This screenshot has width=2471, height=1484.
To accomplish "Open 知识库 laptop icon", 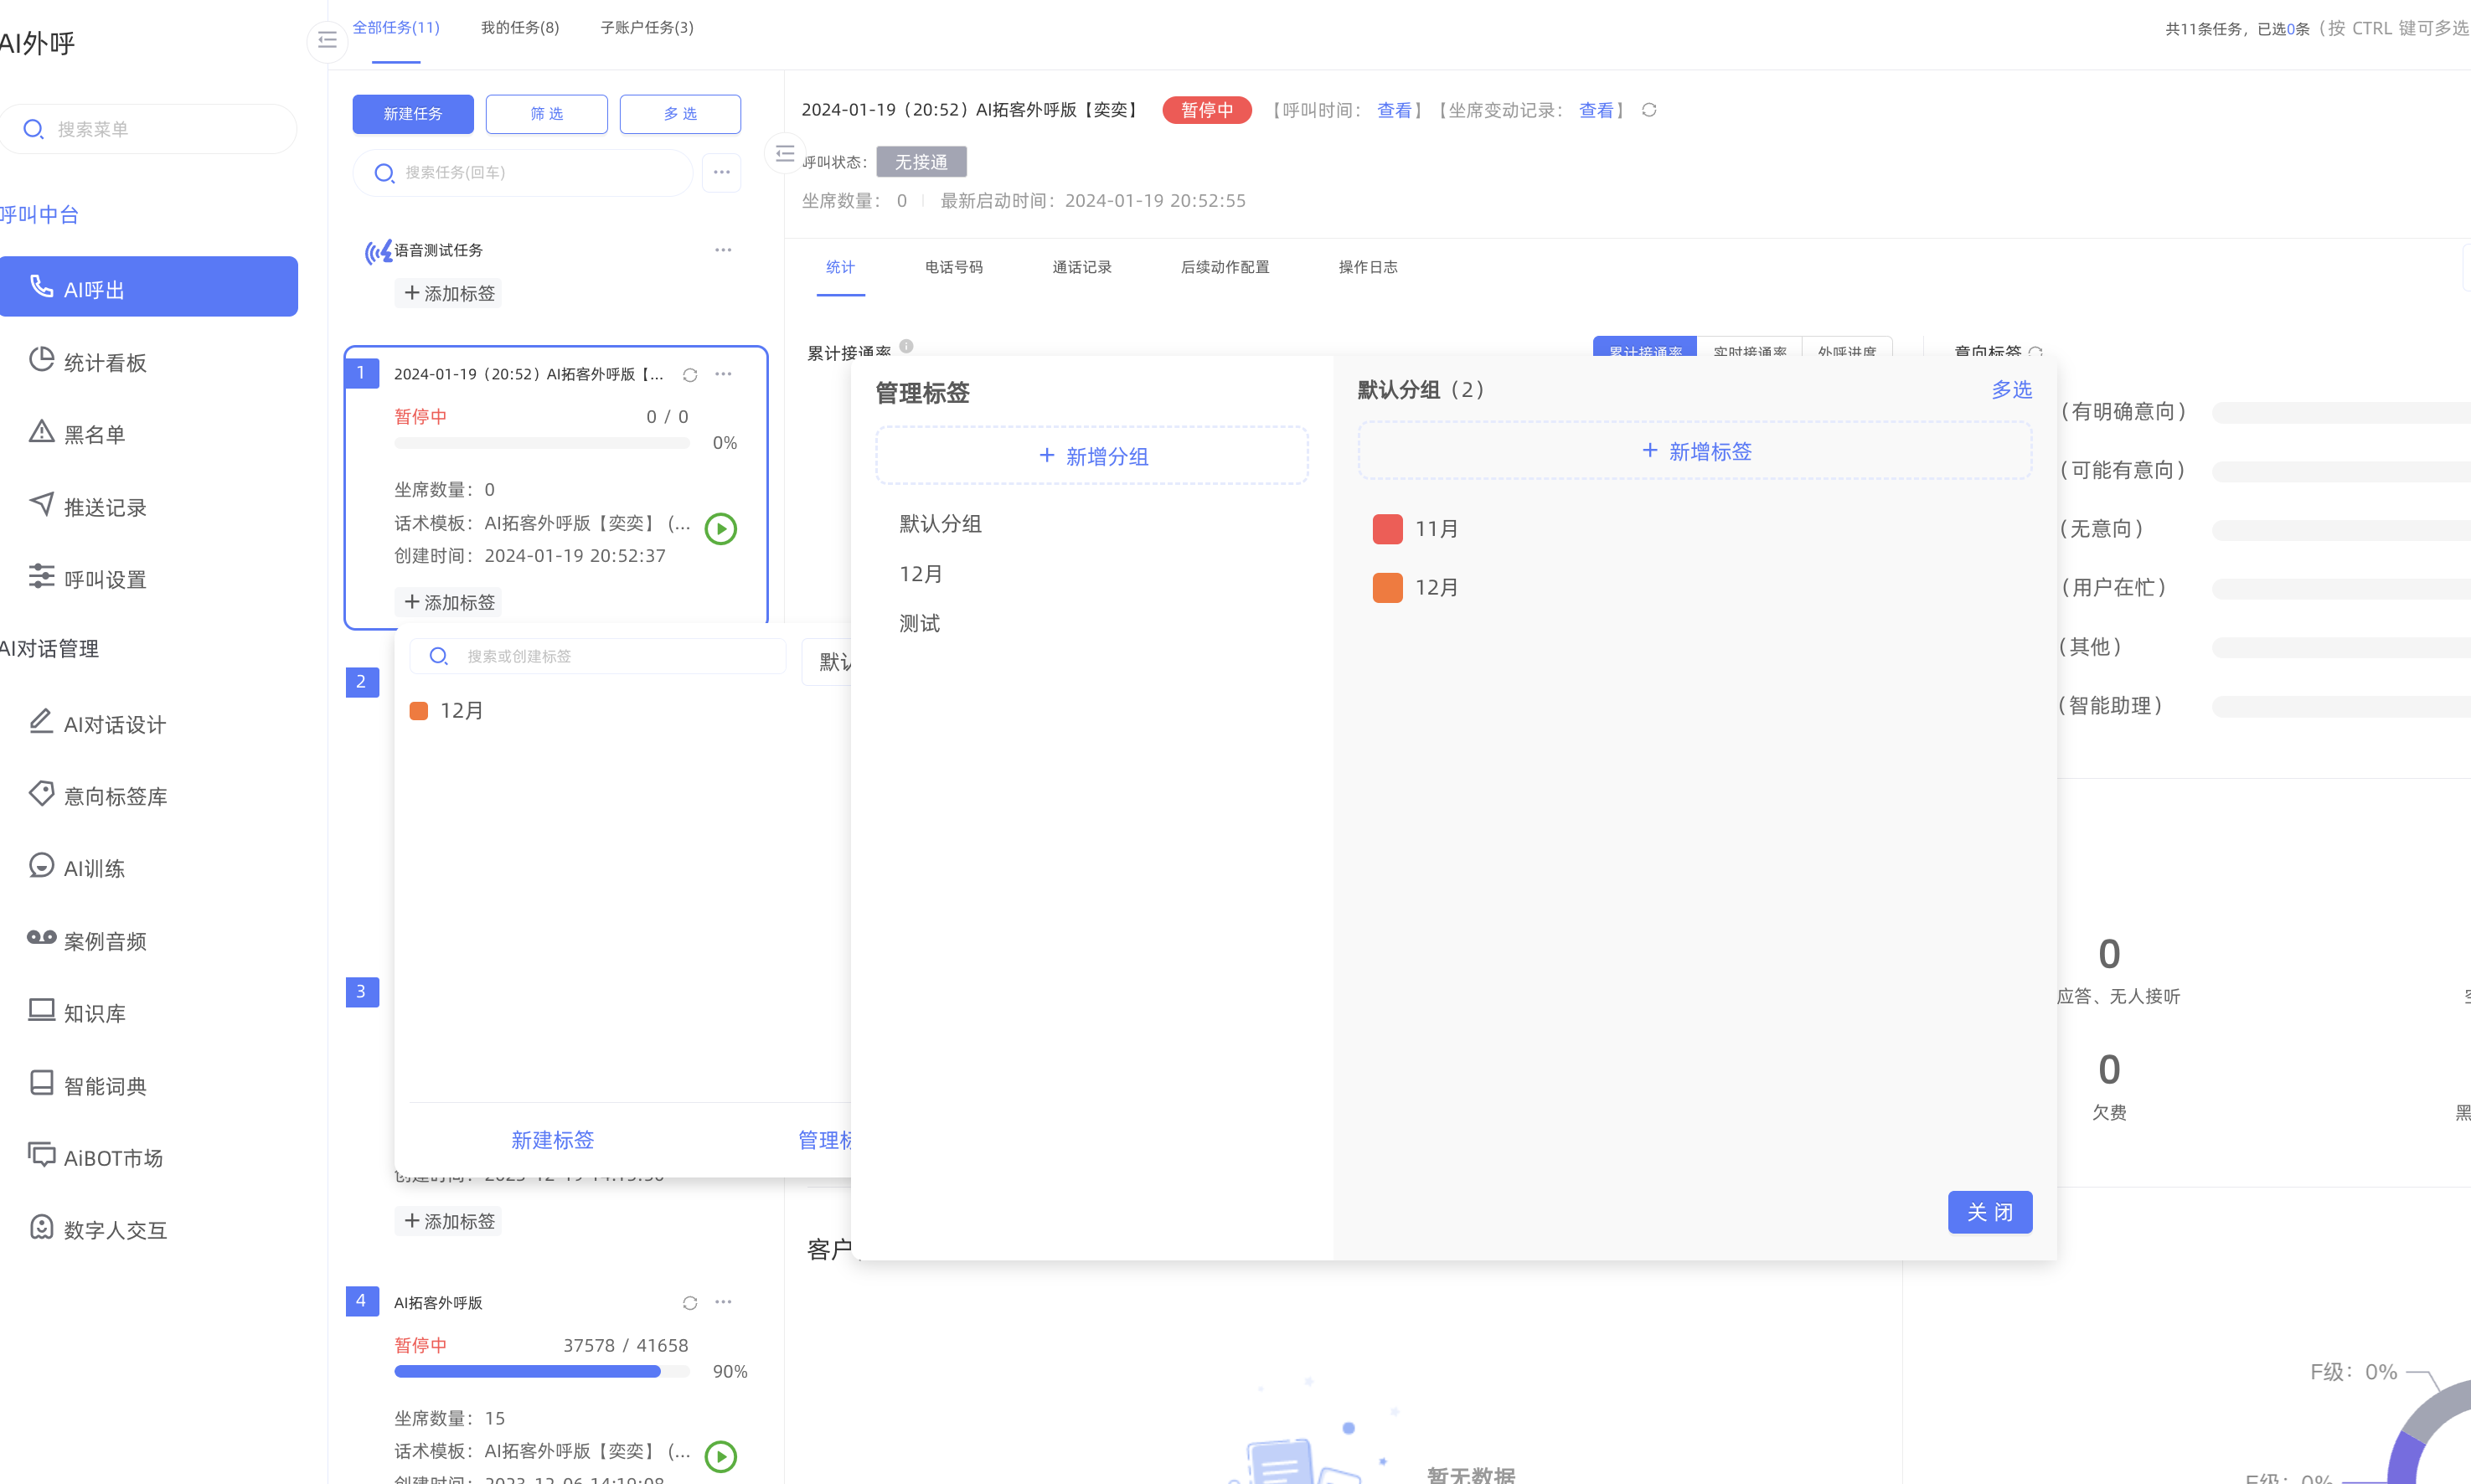I will click(x=41, y=1011).
